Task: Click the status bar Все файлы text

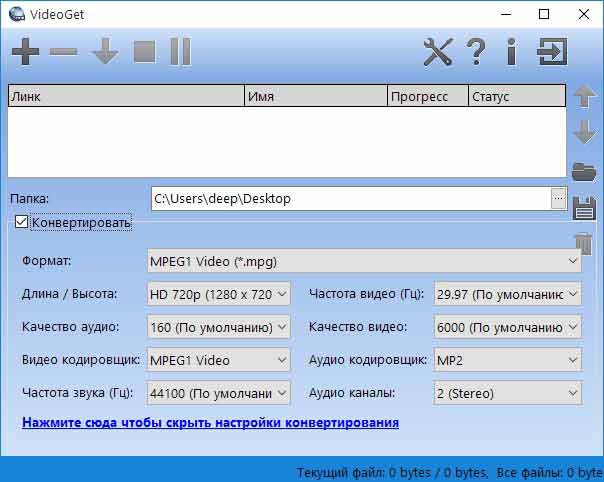Action: [x=550, y=473]
